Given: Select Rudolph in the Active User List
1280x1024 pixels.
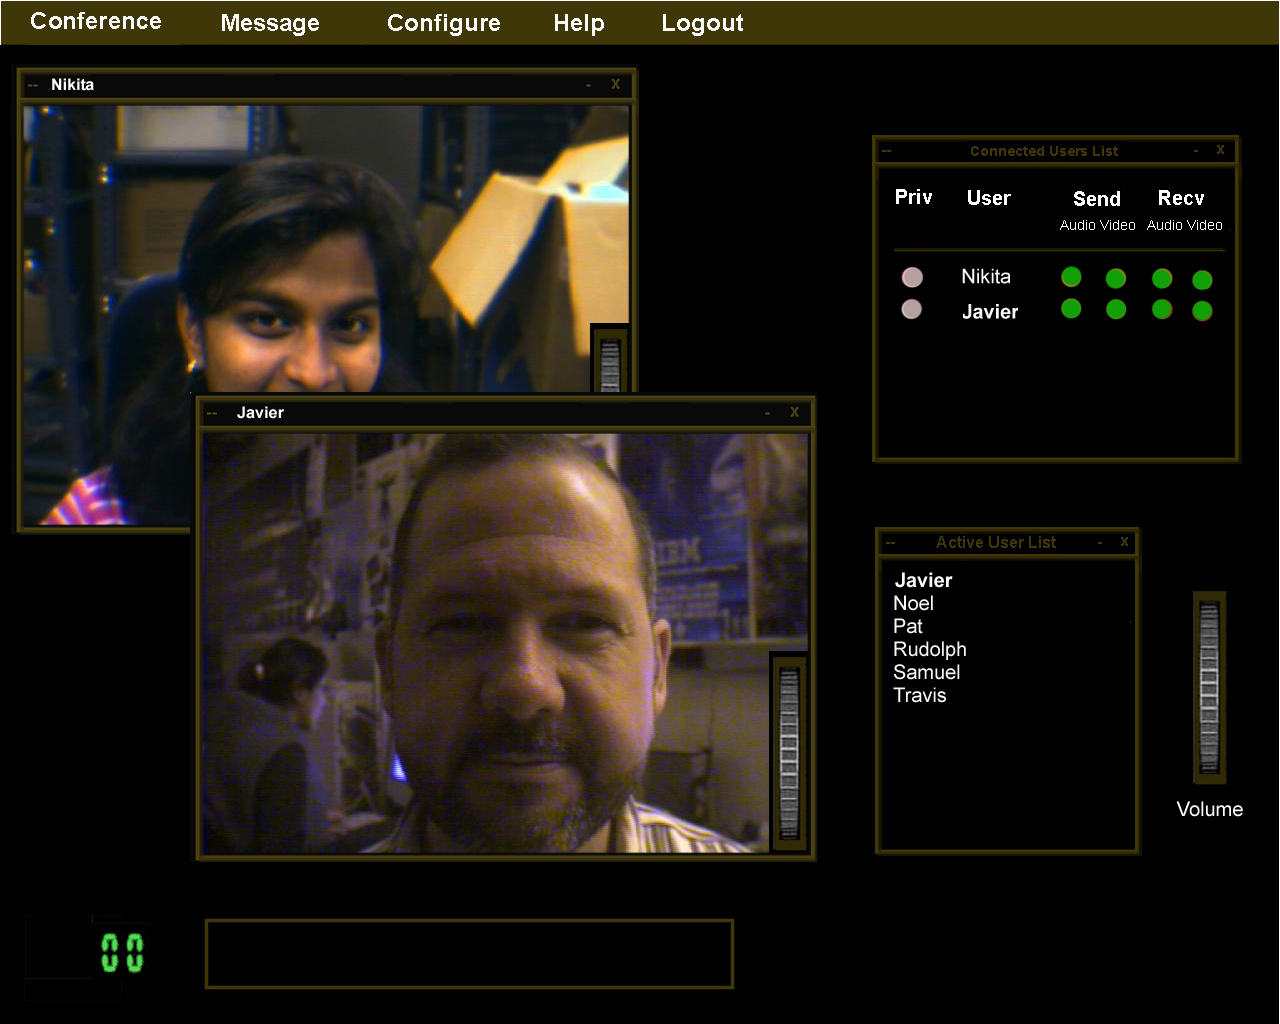Looking at the screenshot, I should 929,649.
